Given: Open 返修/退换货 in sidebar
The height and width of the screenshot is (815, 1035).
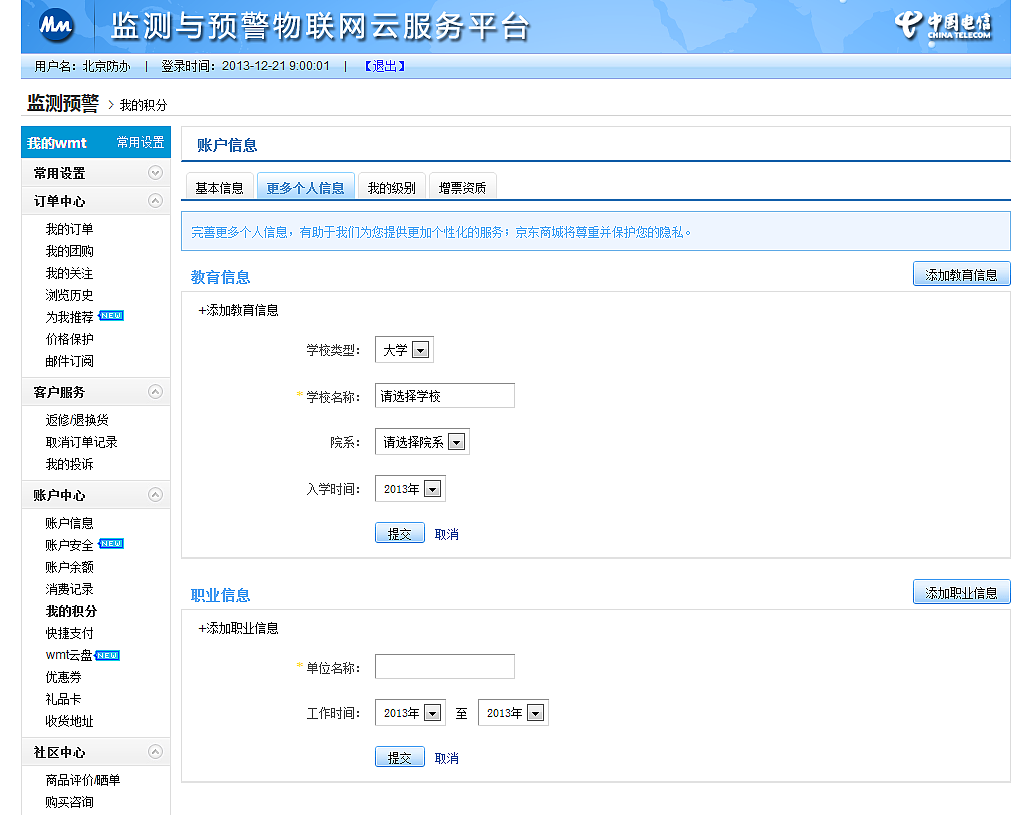Looking at the screenshot, I should pos(77,420).
